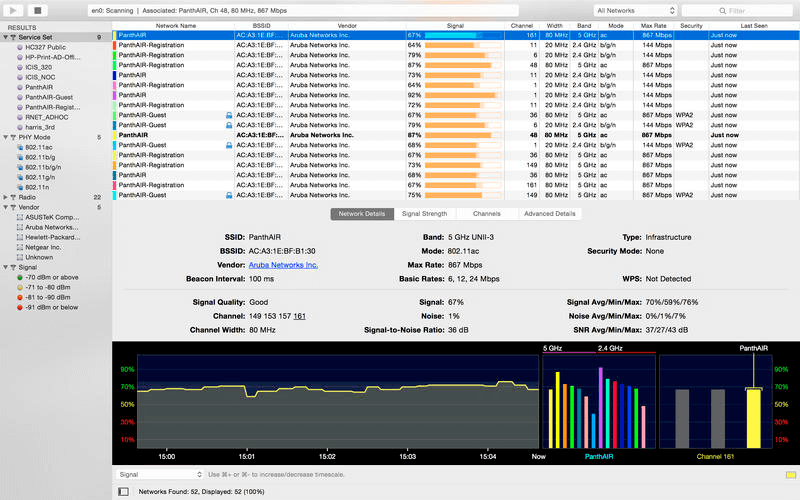Click the lock icon on the first PanthAIR-Guest row
This screenshot has height=500, width=800.
click(229, 115)
